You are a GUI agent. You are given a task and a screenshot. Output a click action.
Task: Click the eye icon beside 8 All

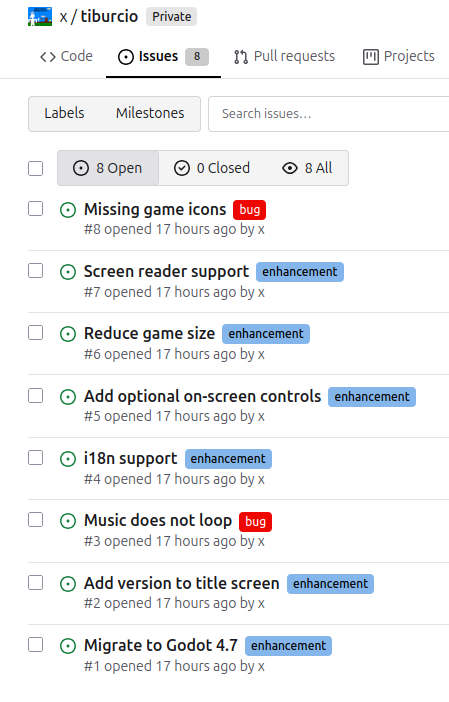(290, 168)
